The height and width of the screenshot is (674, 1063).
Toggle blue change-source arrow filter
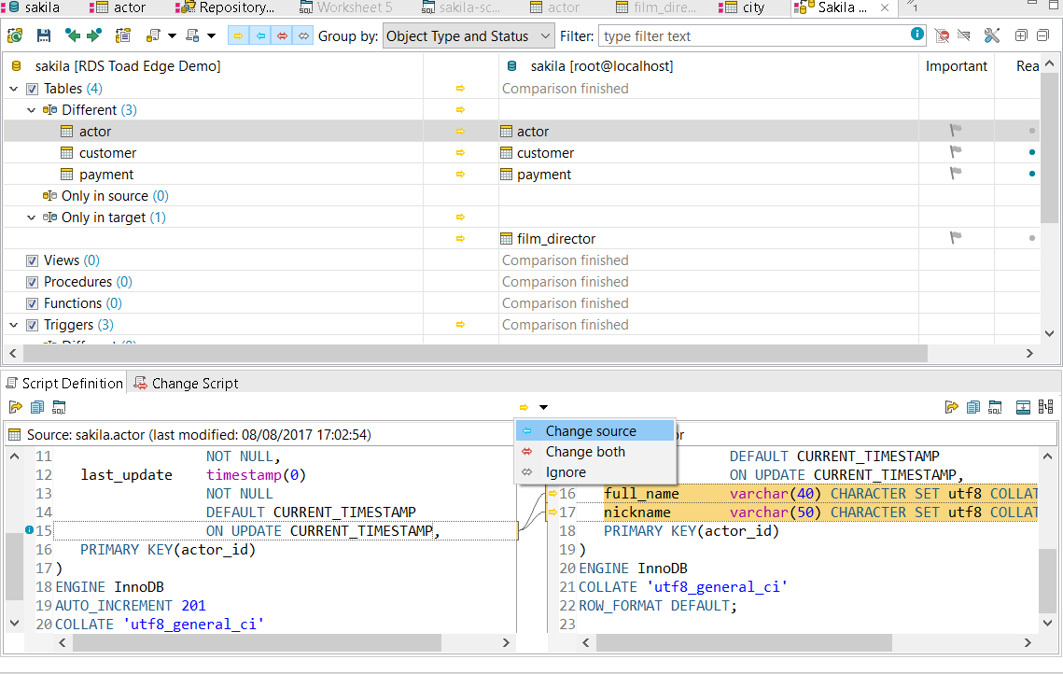[x=260, y=36]
